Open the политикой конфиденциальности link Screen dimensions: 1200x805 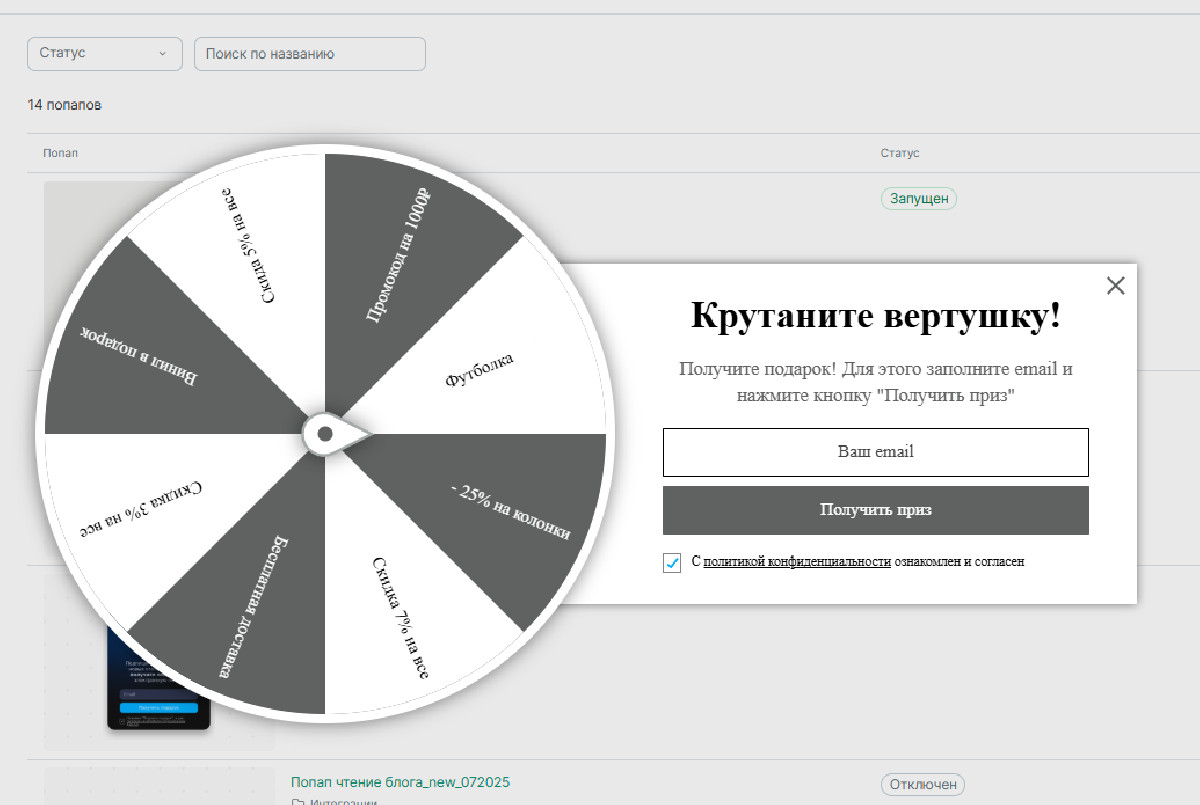click(796, 562)
